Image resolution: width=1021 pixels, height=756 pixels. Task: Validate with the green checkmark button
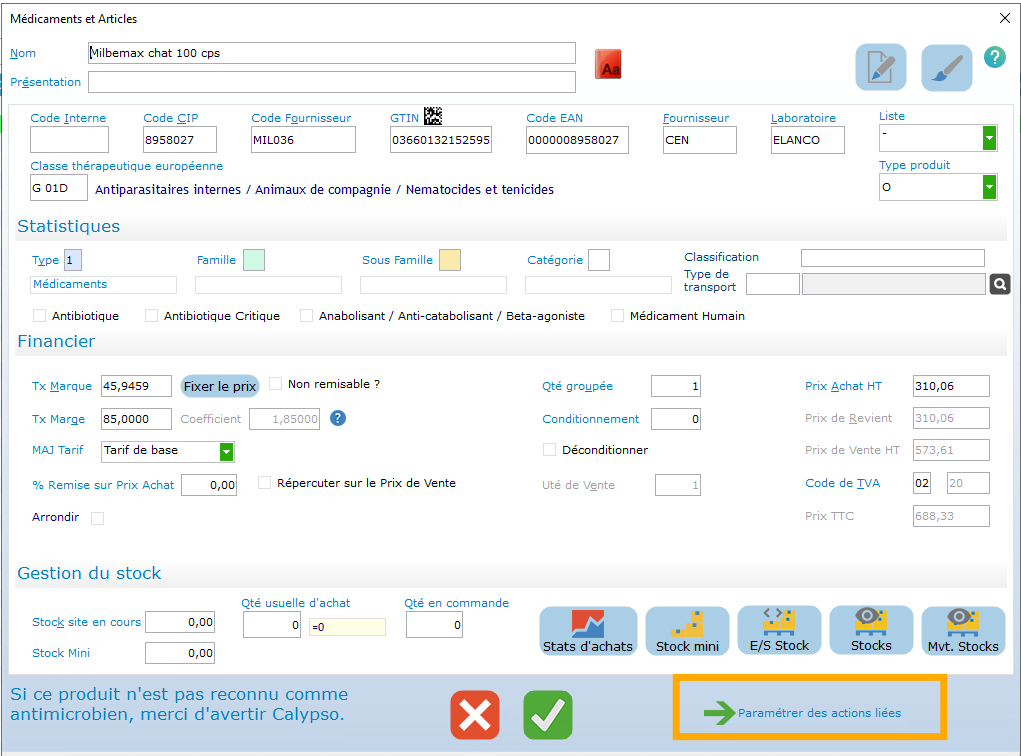[548, 715]
